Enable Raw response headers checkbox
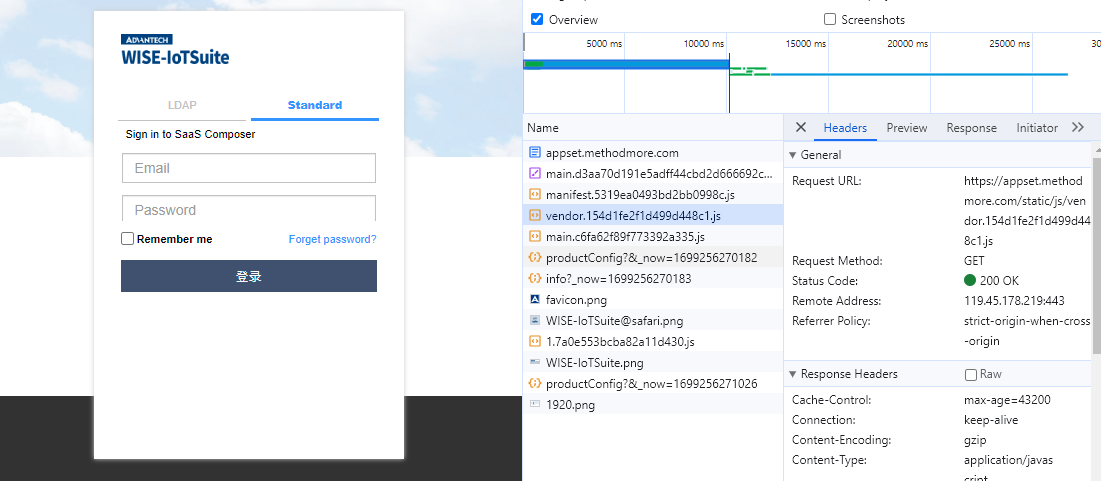The height and width of the screenshot is (481, 1101). point(970,374)
